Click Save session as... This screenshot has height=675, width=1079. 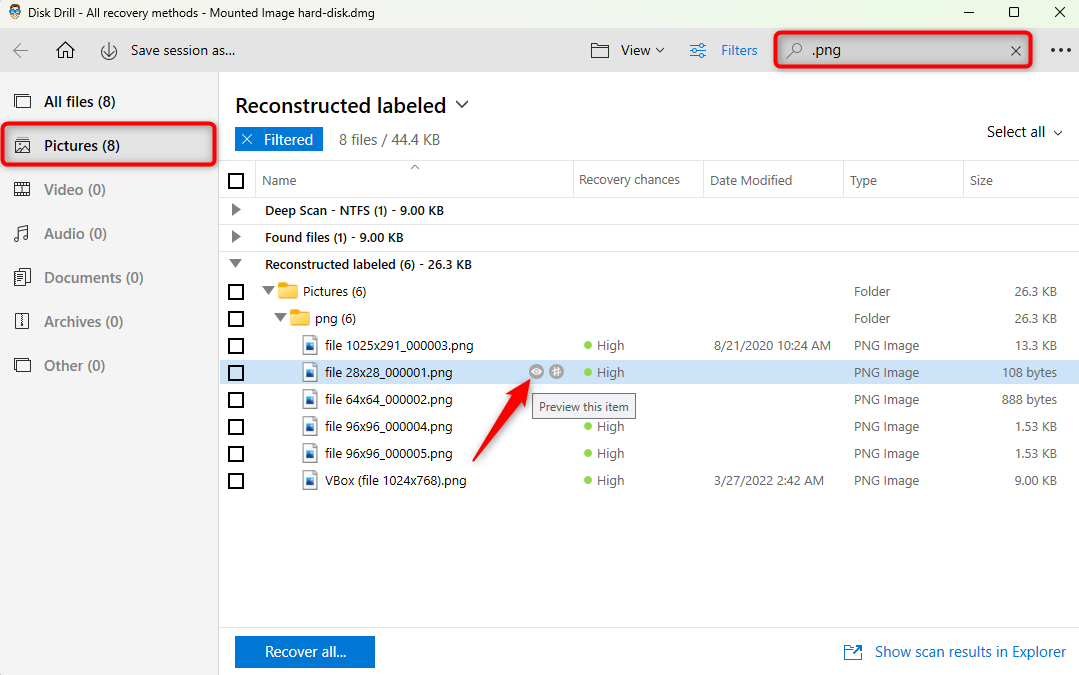click(183, 50)
